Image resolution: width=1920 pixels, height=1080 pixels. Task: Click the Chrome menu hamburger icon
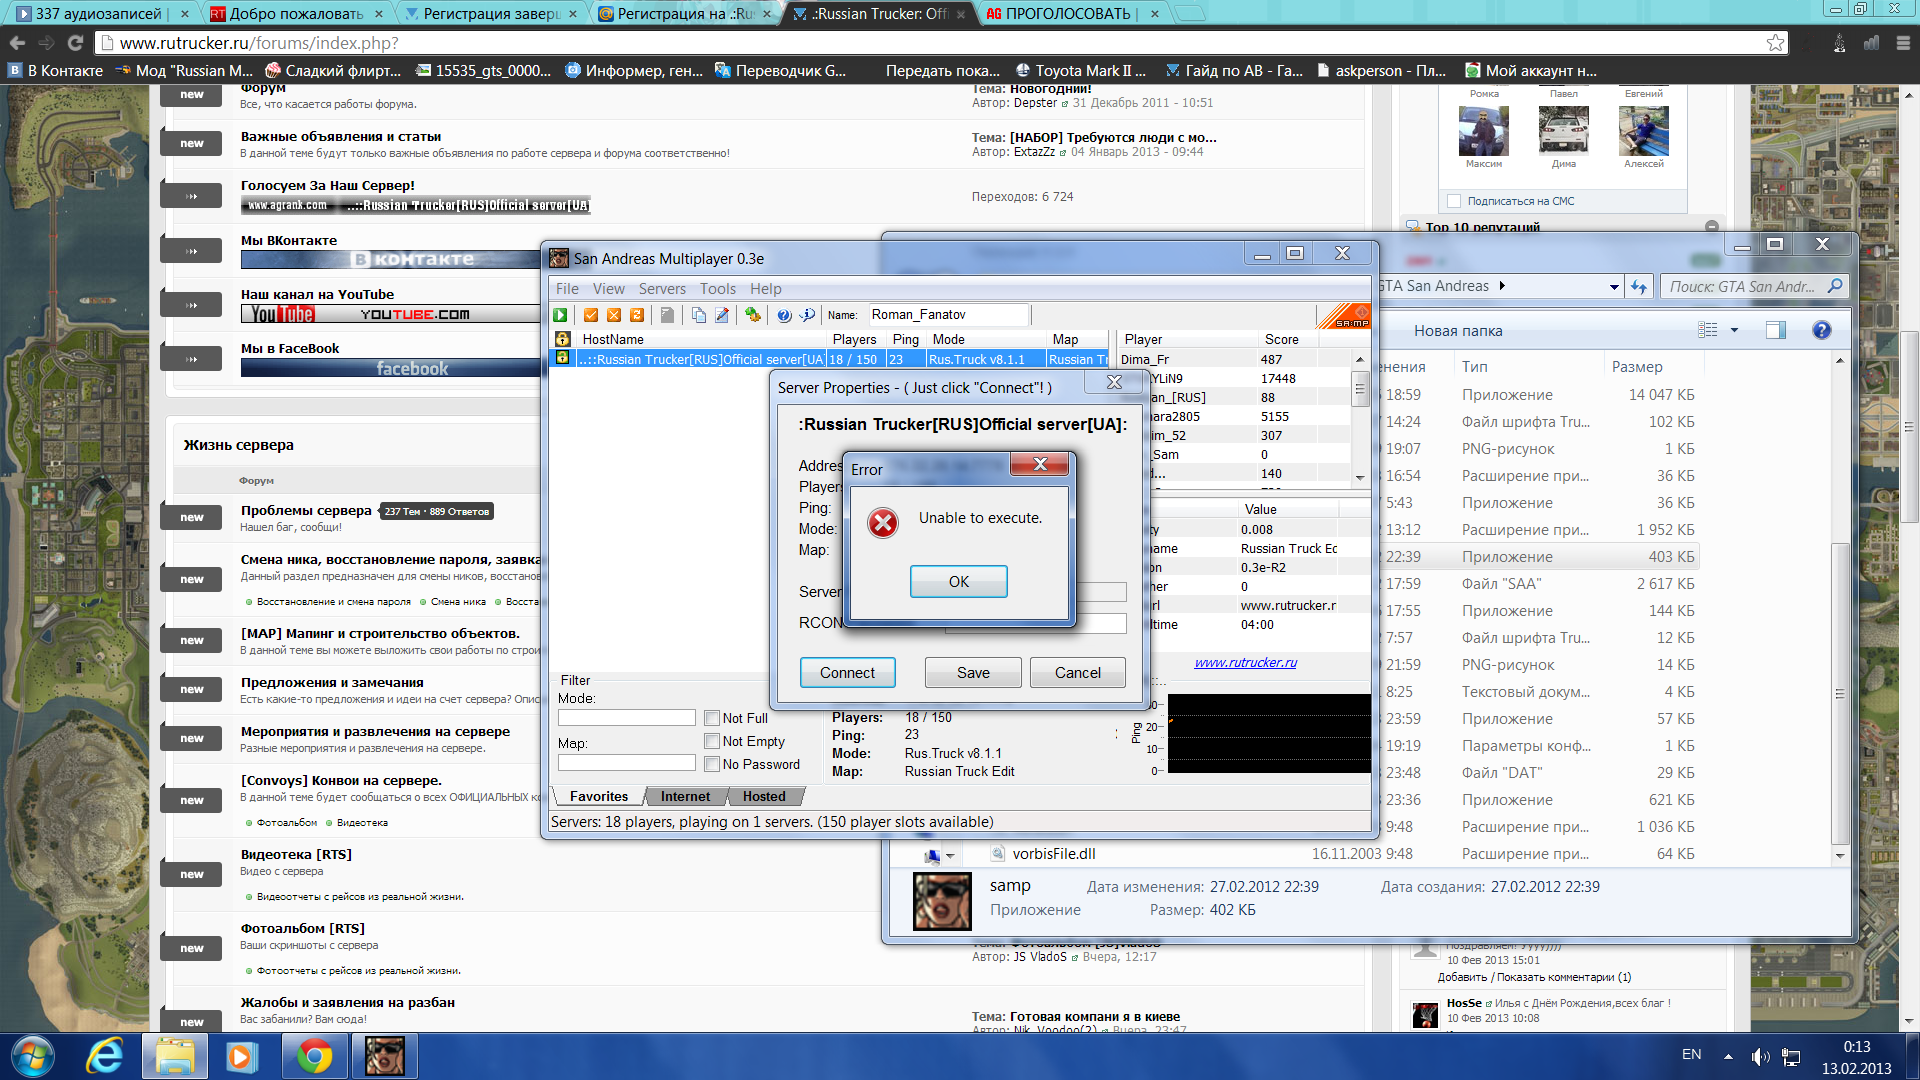[x=1903, y=42]
